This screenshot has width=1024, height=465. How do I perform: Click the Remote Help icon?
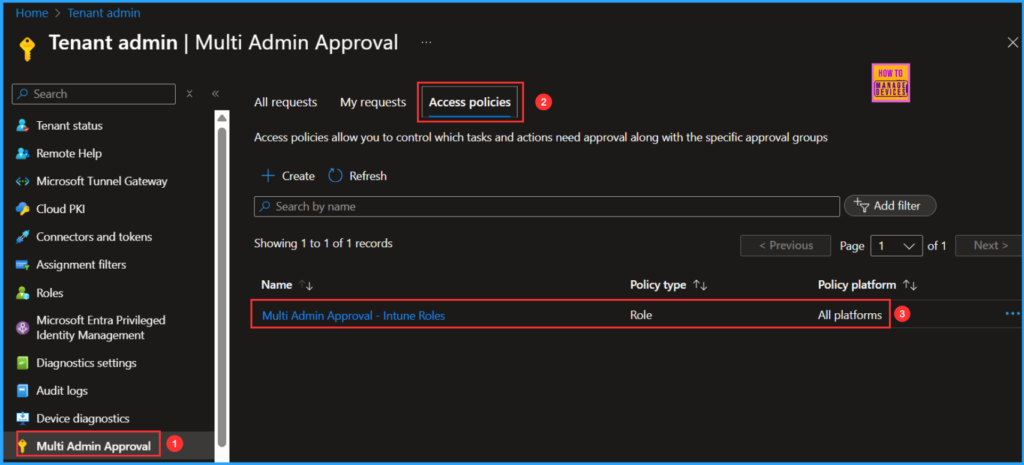[23, 153]
